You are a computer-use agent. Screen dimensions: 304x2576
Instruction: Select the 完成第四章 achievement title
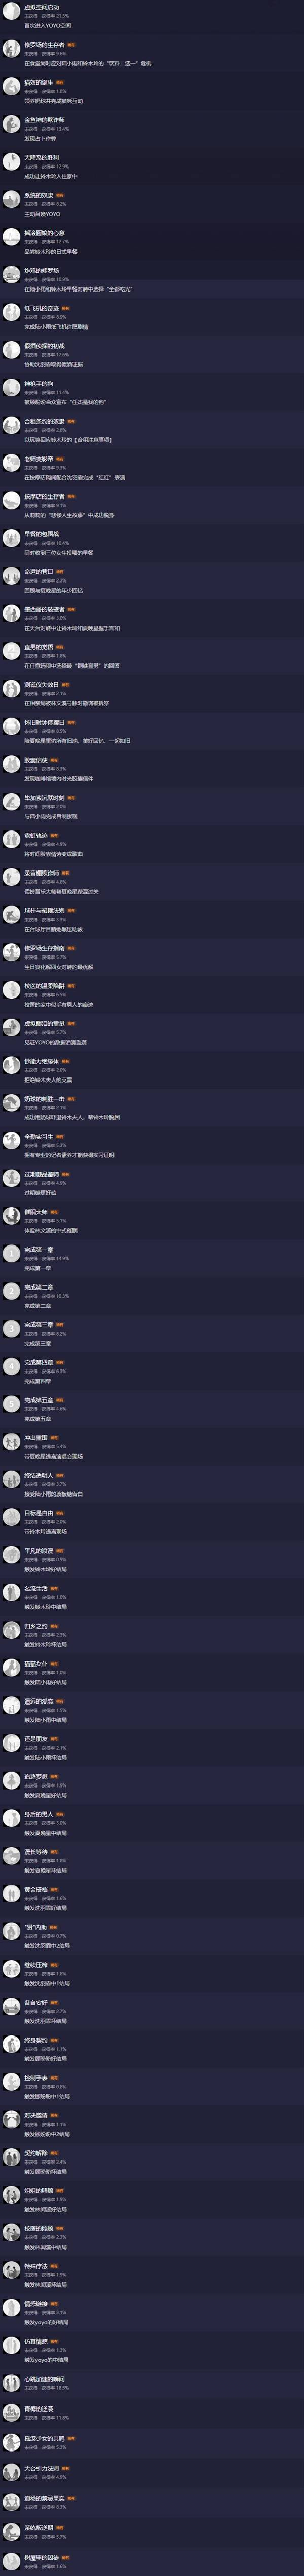[x=39, y=1362]
